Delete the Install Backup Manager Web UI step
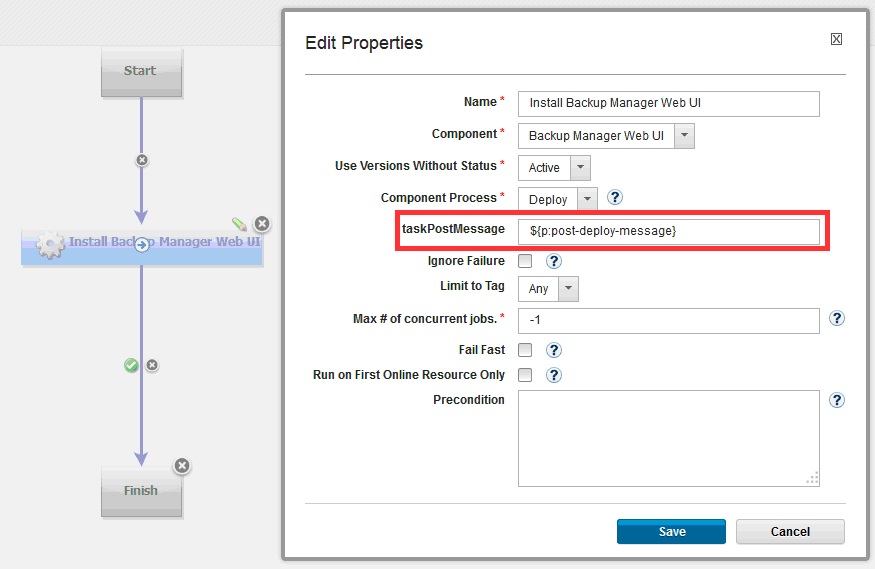 tap(261, 224)
